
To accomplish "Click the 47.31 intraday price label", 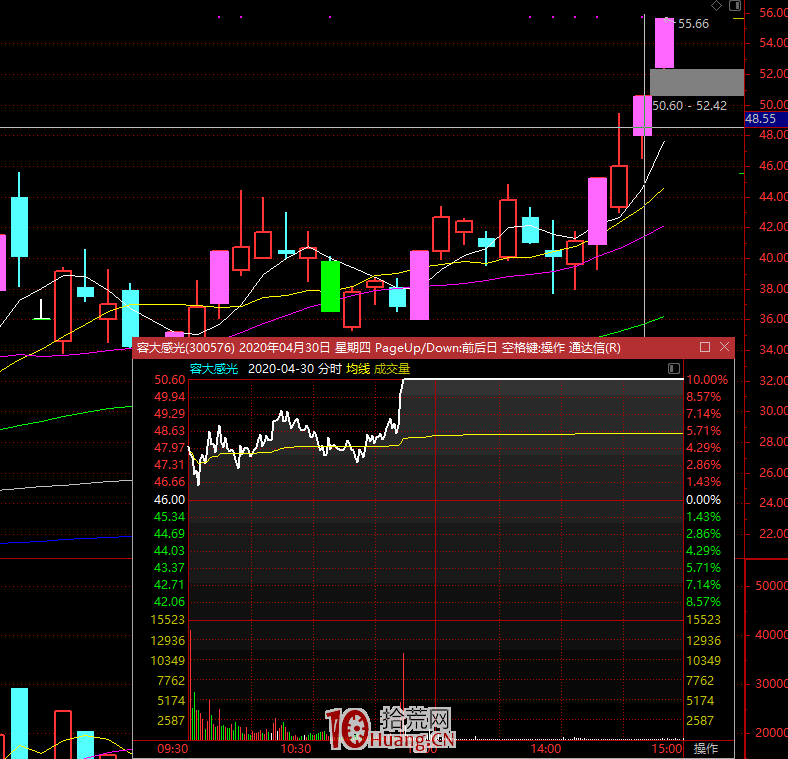I will (x=169, y=464).
